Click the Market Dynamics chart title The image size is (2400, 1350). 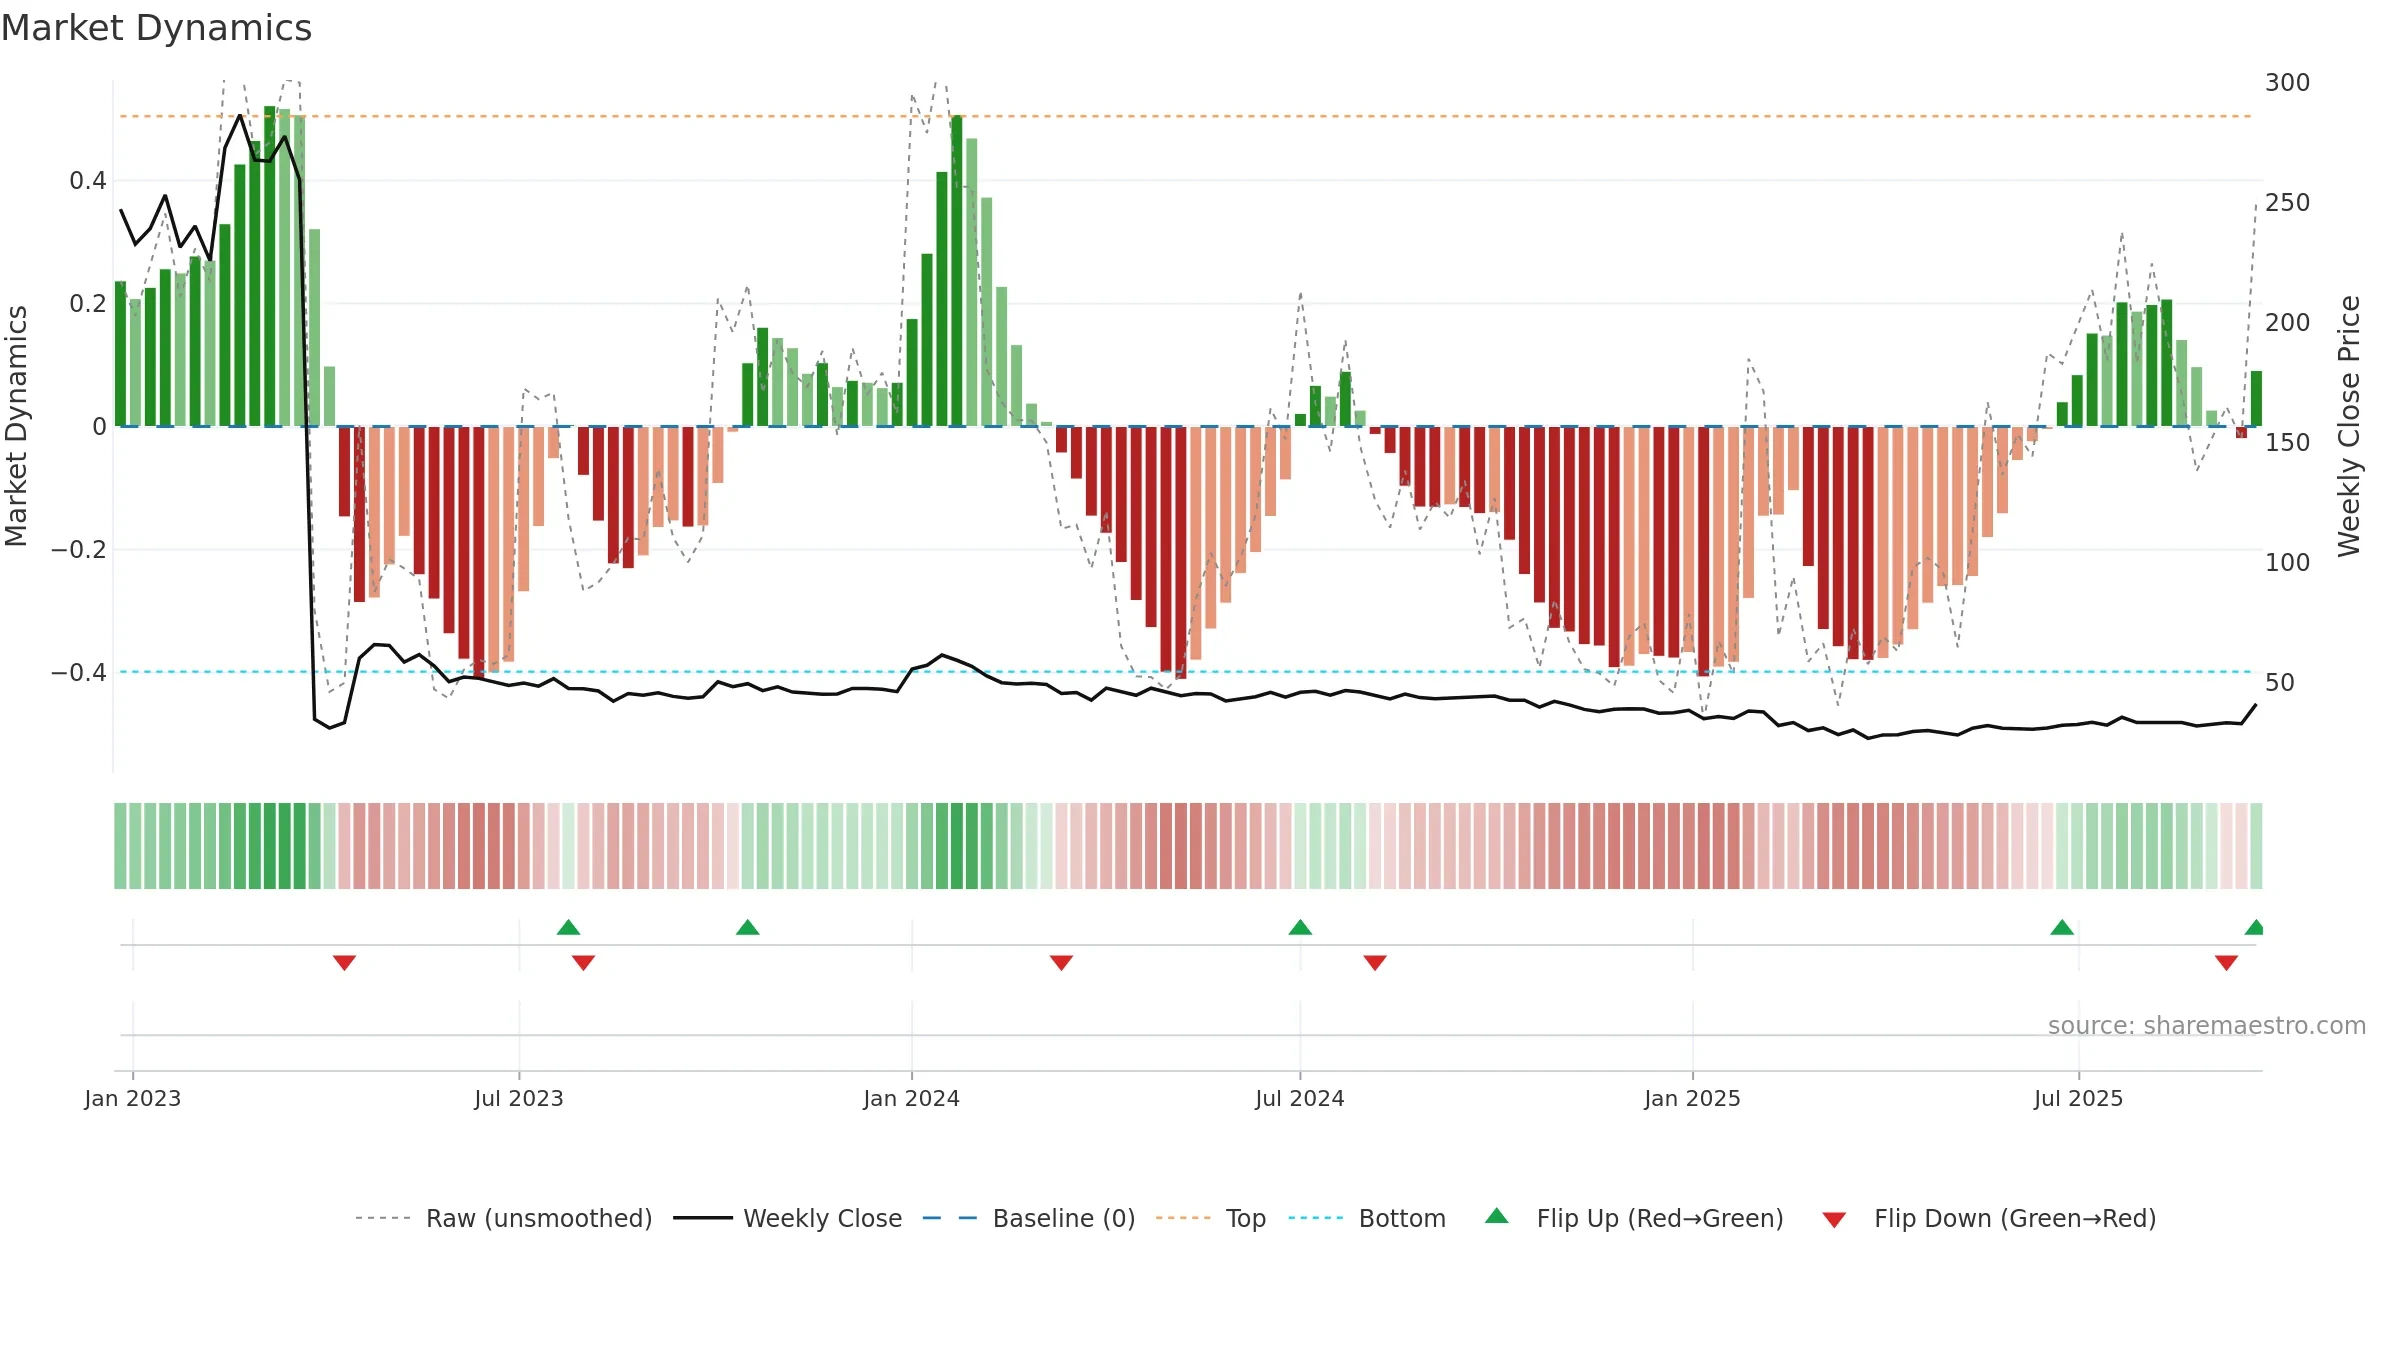[x=156, y=28]
